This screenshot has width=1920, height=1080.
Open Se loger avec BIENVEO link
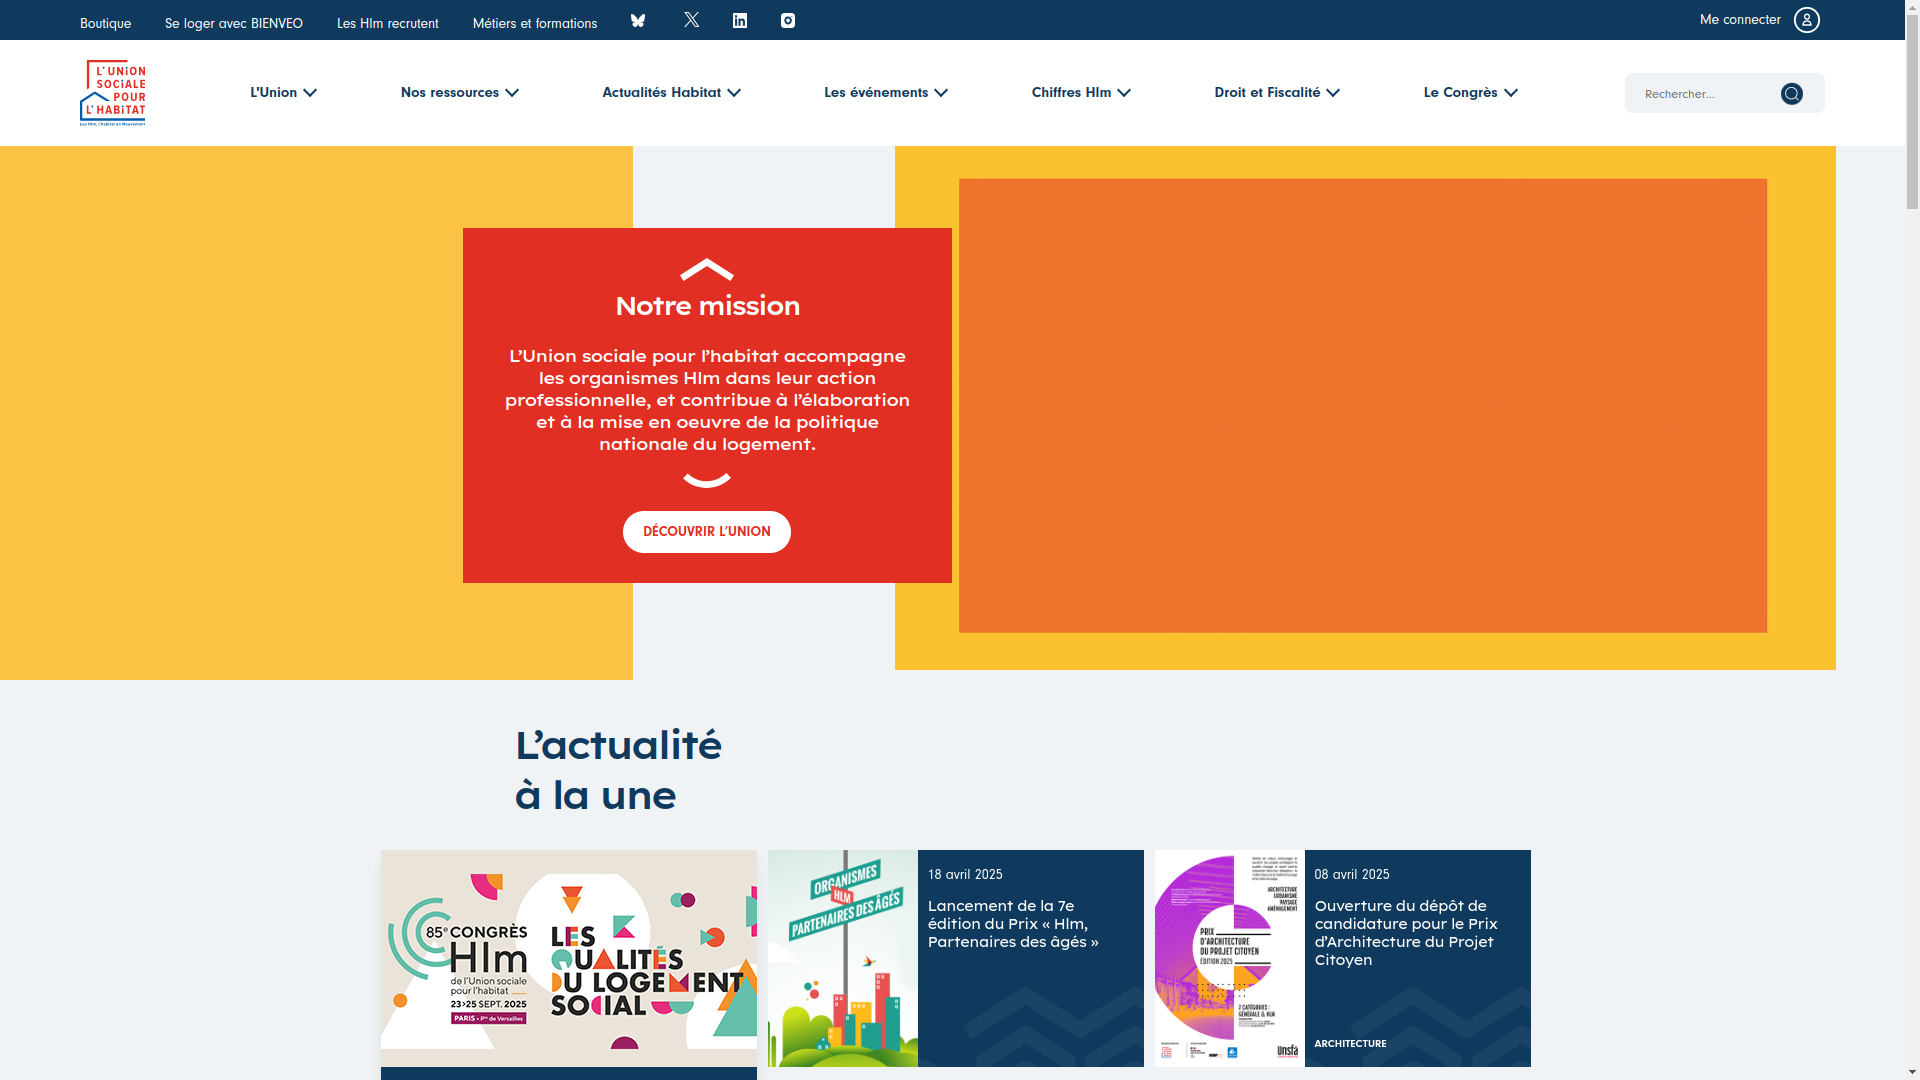234,23
